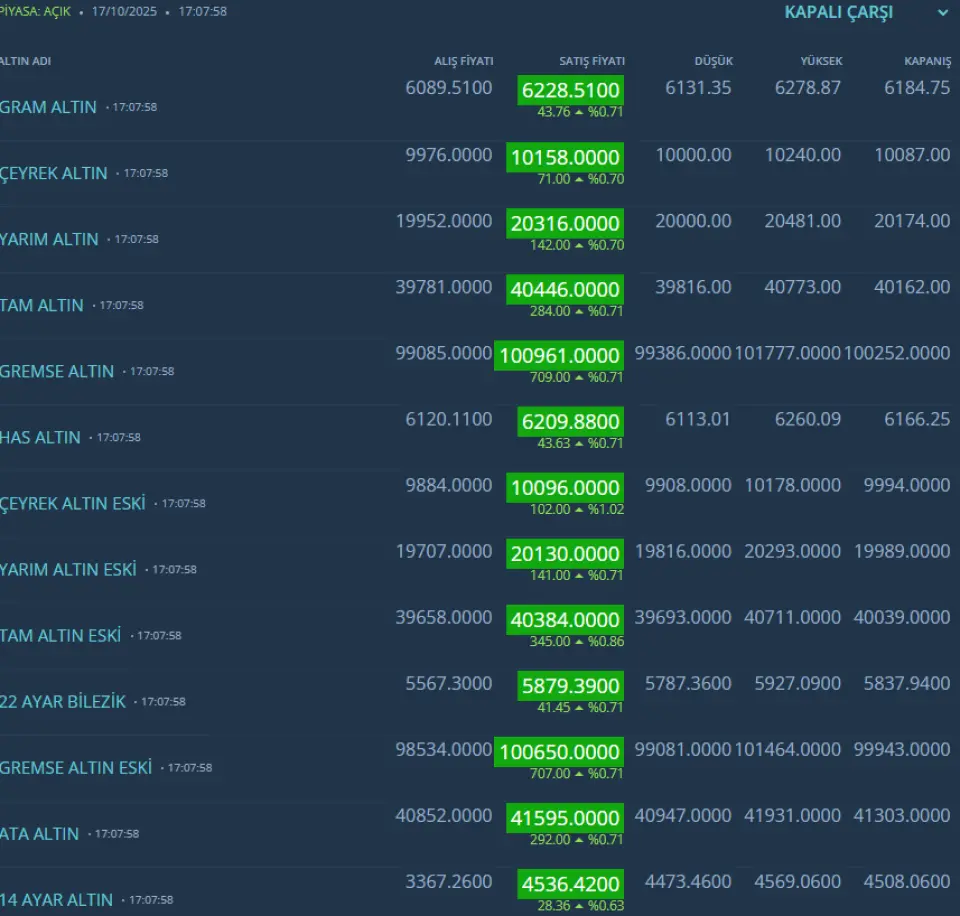Open the GRAM ALTIN row
Screen dimensions: 960x916
[x=49, y=107]
